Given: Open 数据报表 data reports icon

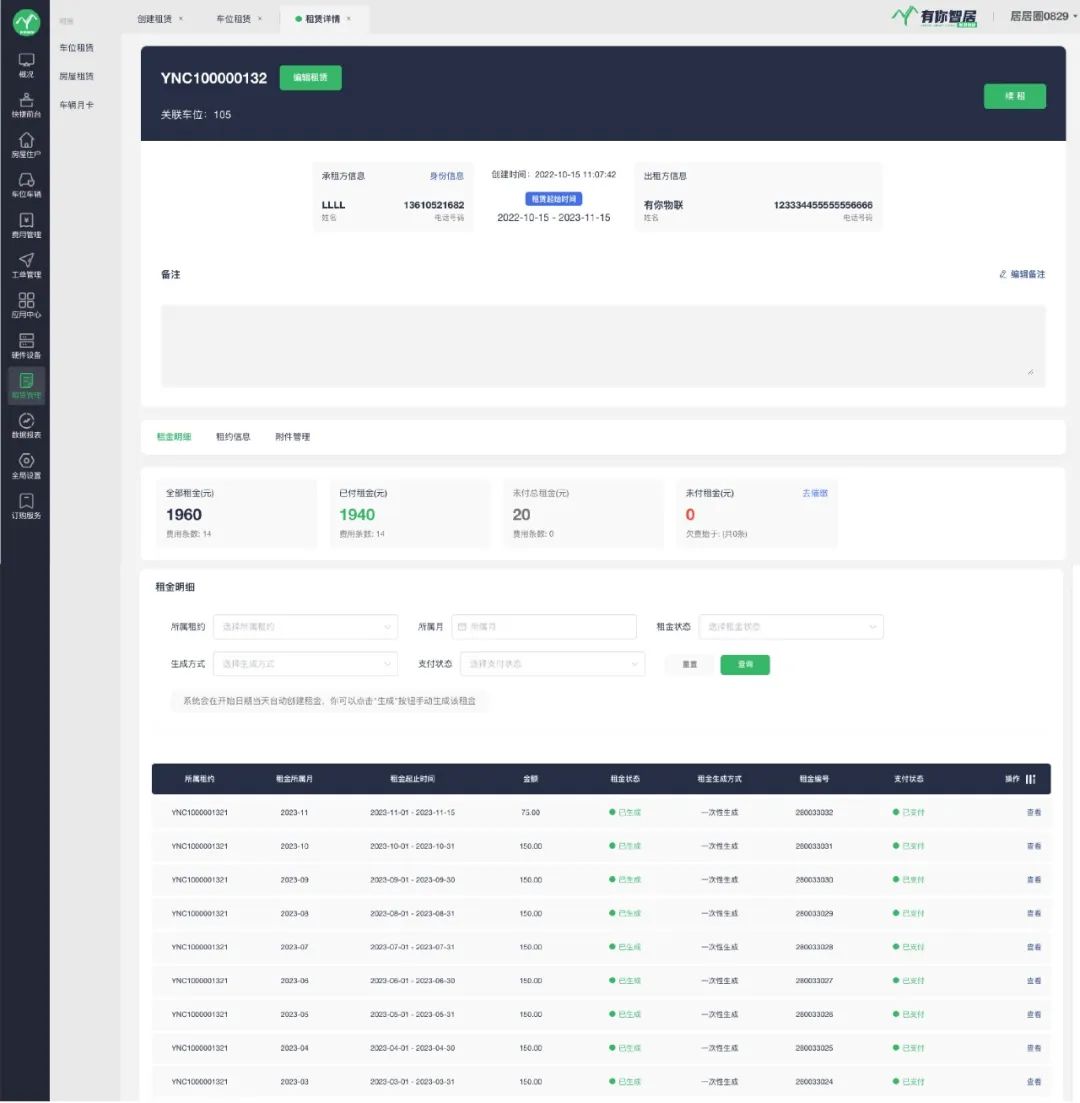Looking at the screenshot, I should tap(26, 425).
